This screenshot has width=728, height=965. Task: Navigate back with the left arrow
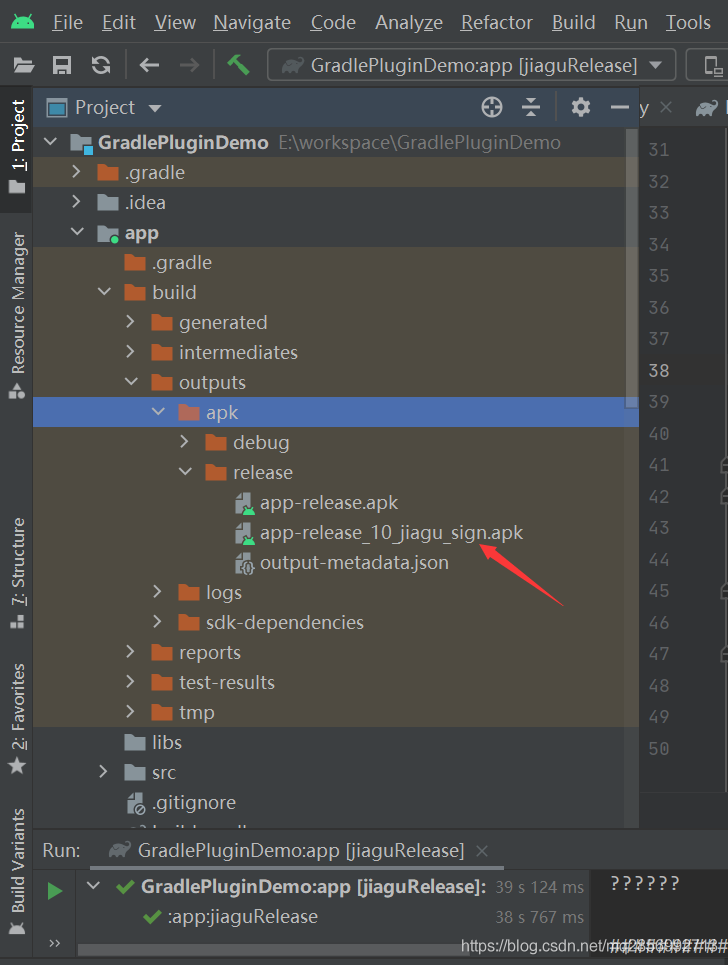click(x=150, y=65)
